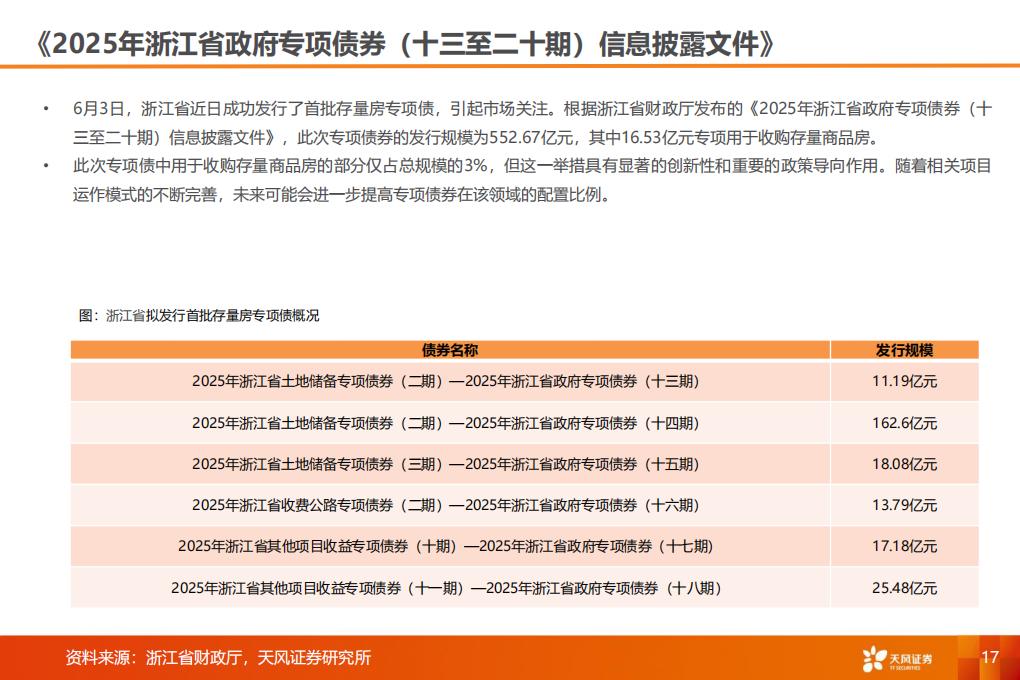
Task: Click the figure caption 图：浙江省拟发行首批存量房专项债概况
Action: [x=199, y=316]
